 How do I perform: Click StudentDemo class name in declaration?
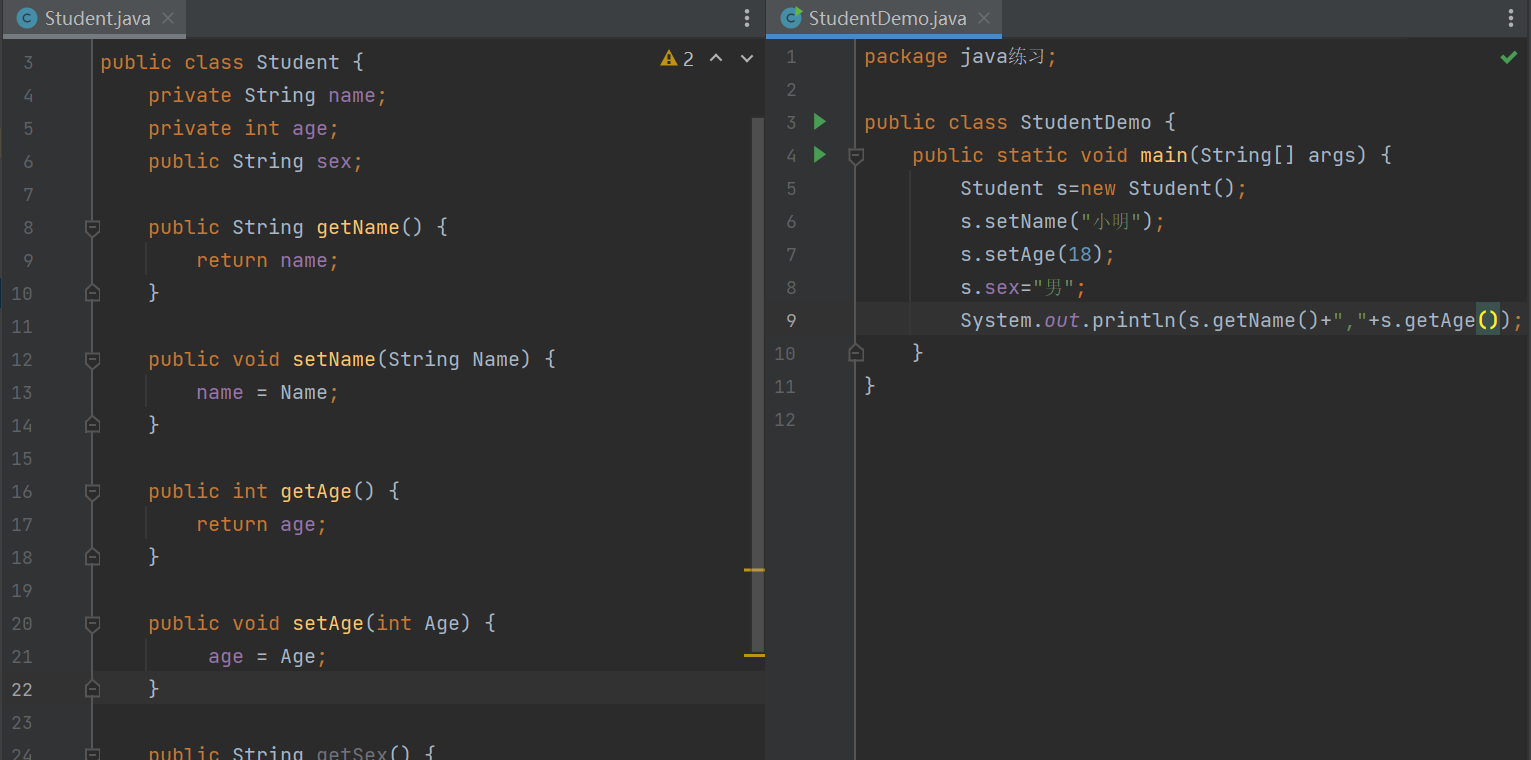(x=1086, y=123)
